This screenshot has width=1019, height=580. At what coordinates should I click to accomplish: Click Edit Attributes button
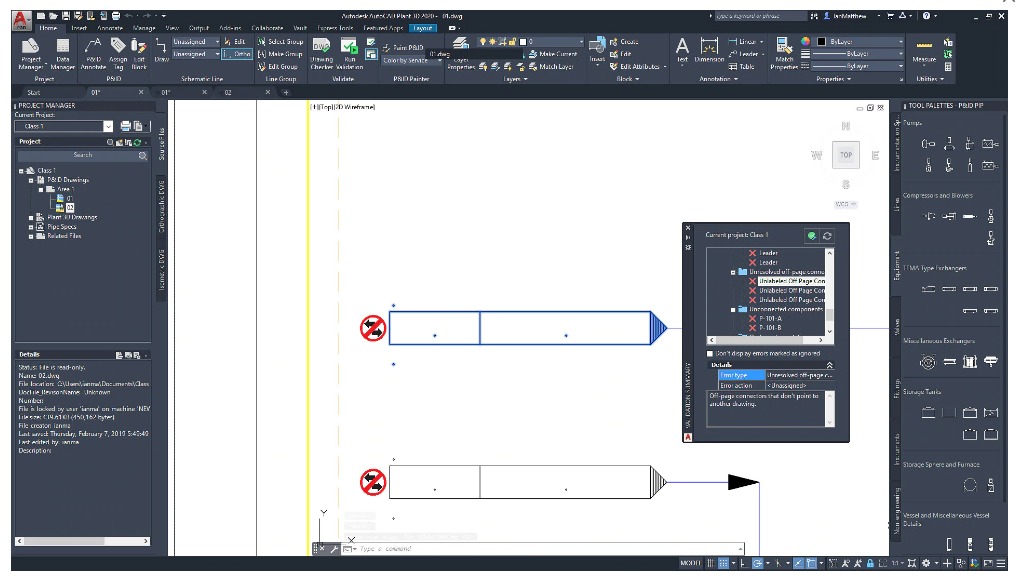(x=638, y=66)
